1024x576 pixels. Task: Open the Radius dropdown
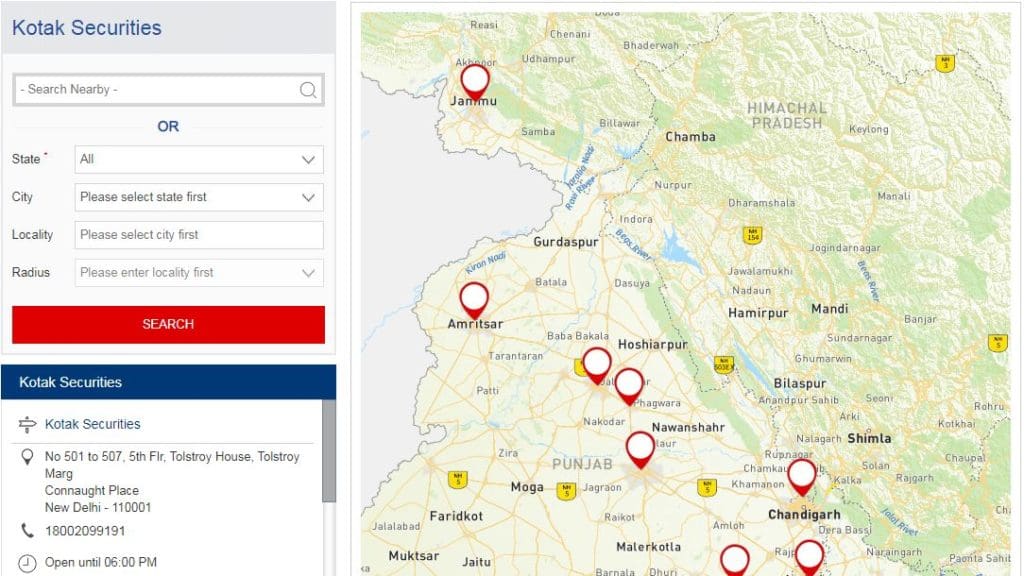[199, 273]
